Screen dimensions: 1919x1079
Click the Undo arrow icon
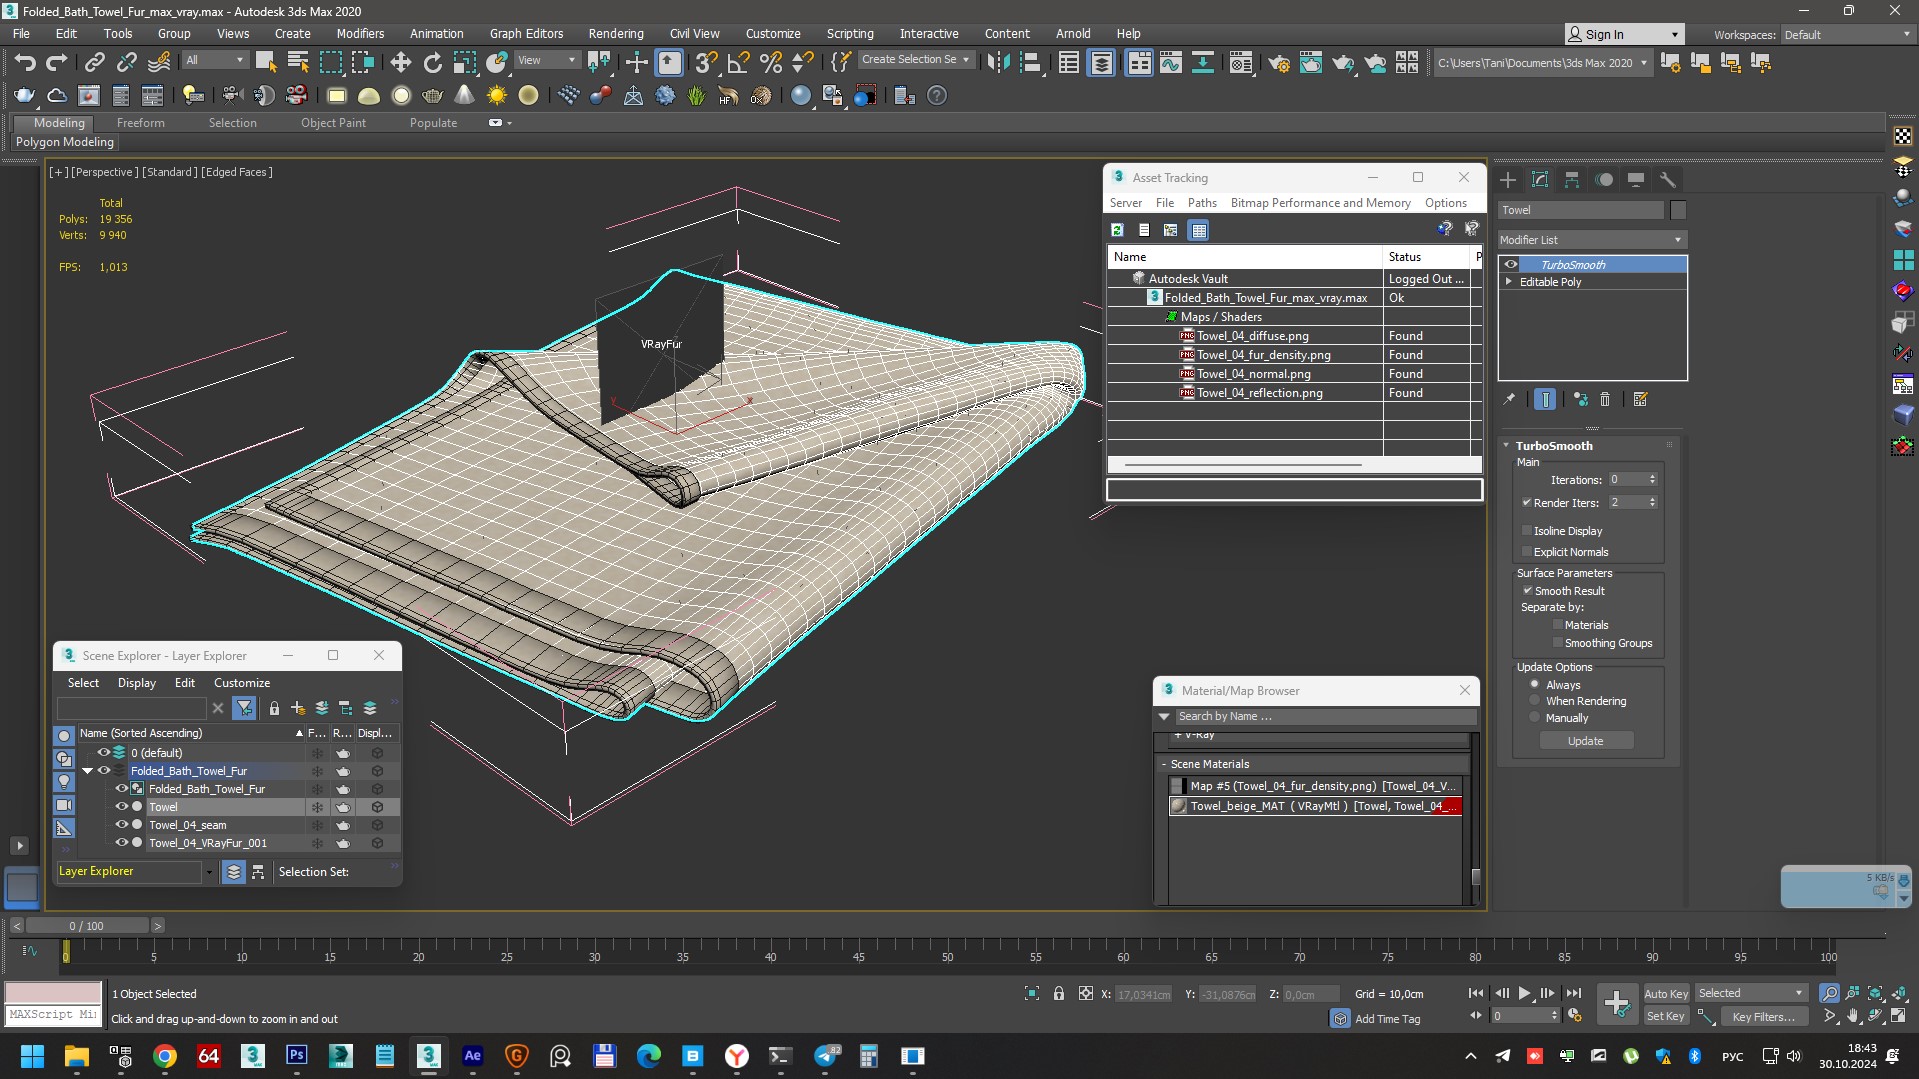(x=25, y=63)
